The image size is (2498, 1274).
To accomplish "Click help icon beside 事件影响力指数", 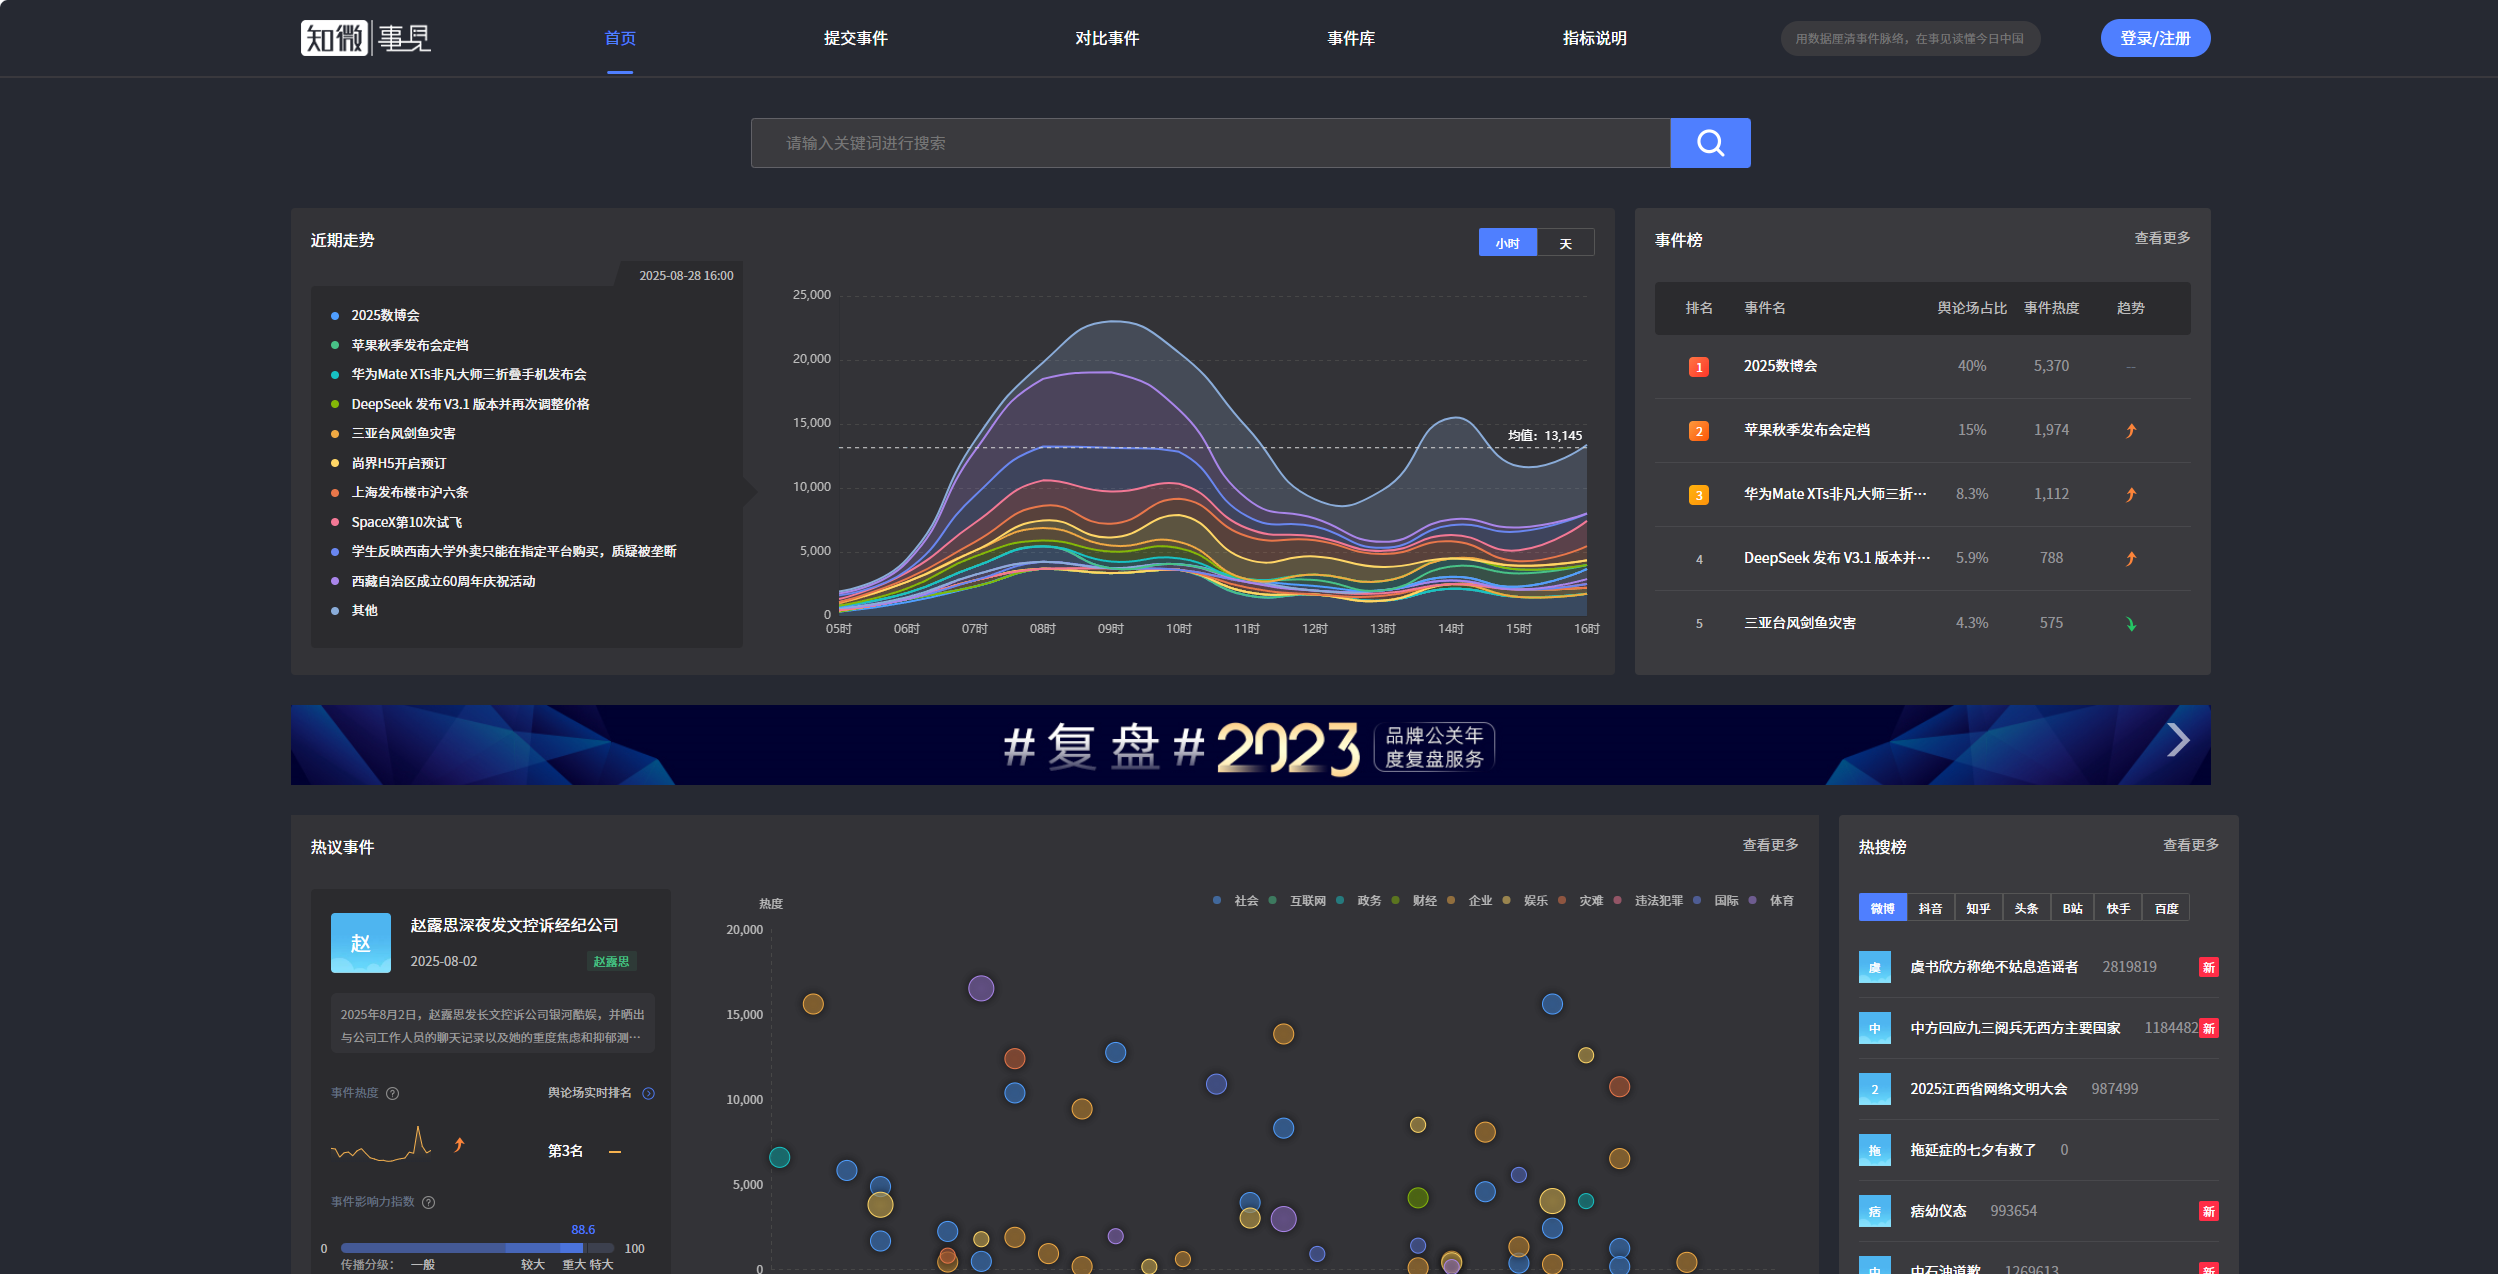I will [x=429, y=1202].
